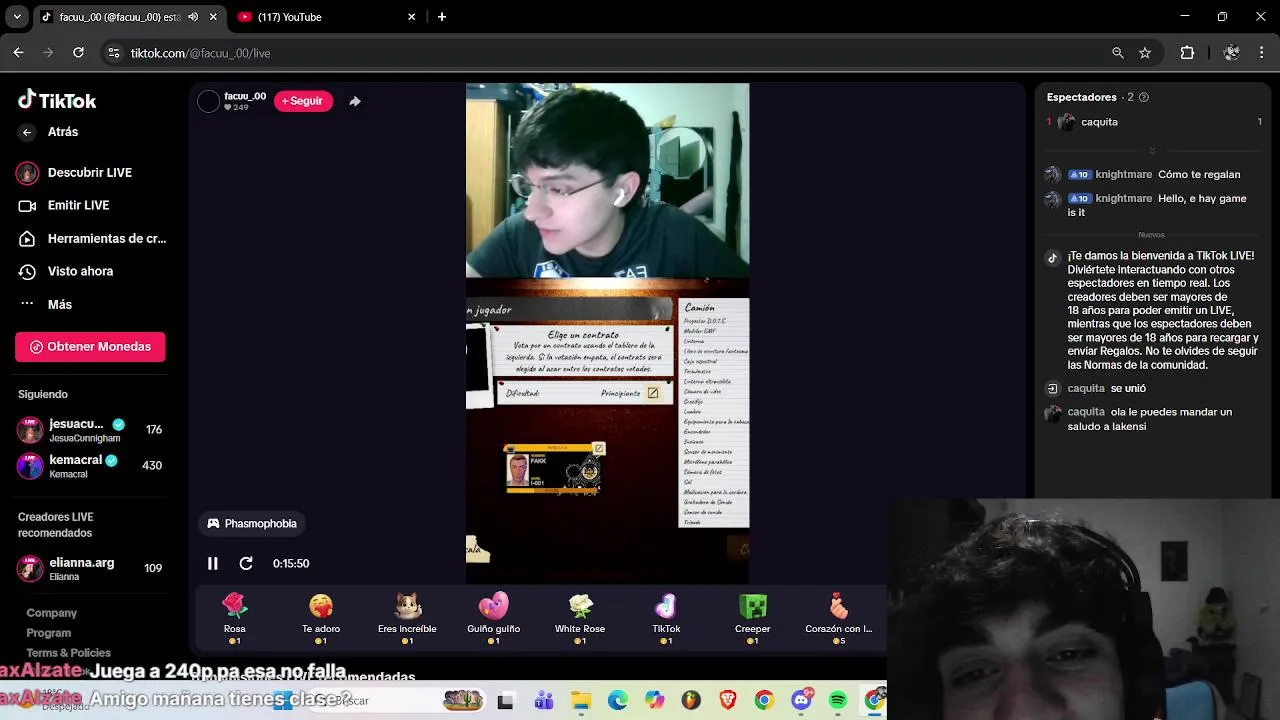The height and width of the screenshot is (720, 1280).
Task: Open the tab search dropdown arrow
Action: pos(17,17)
